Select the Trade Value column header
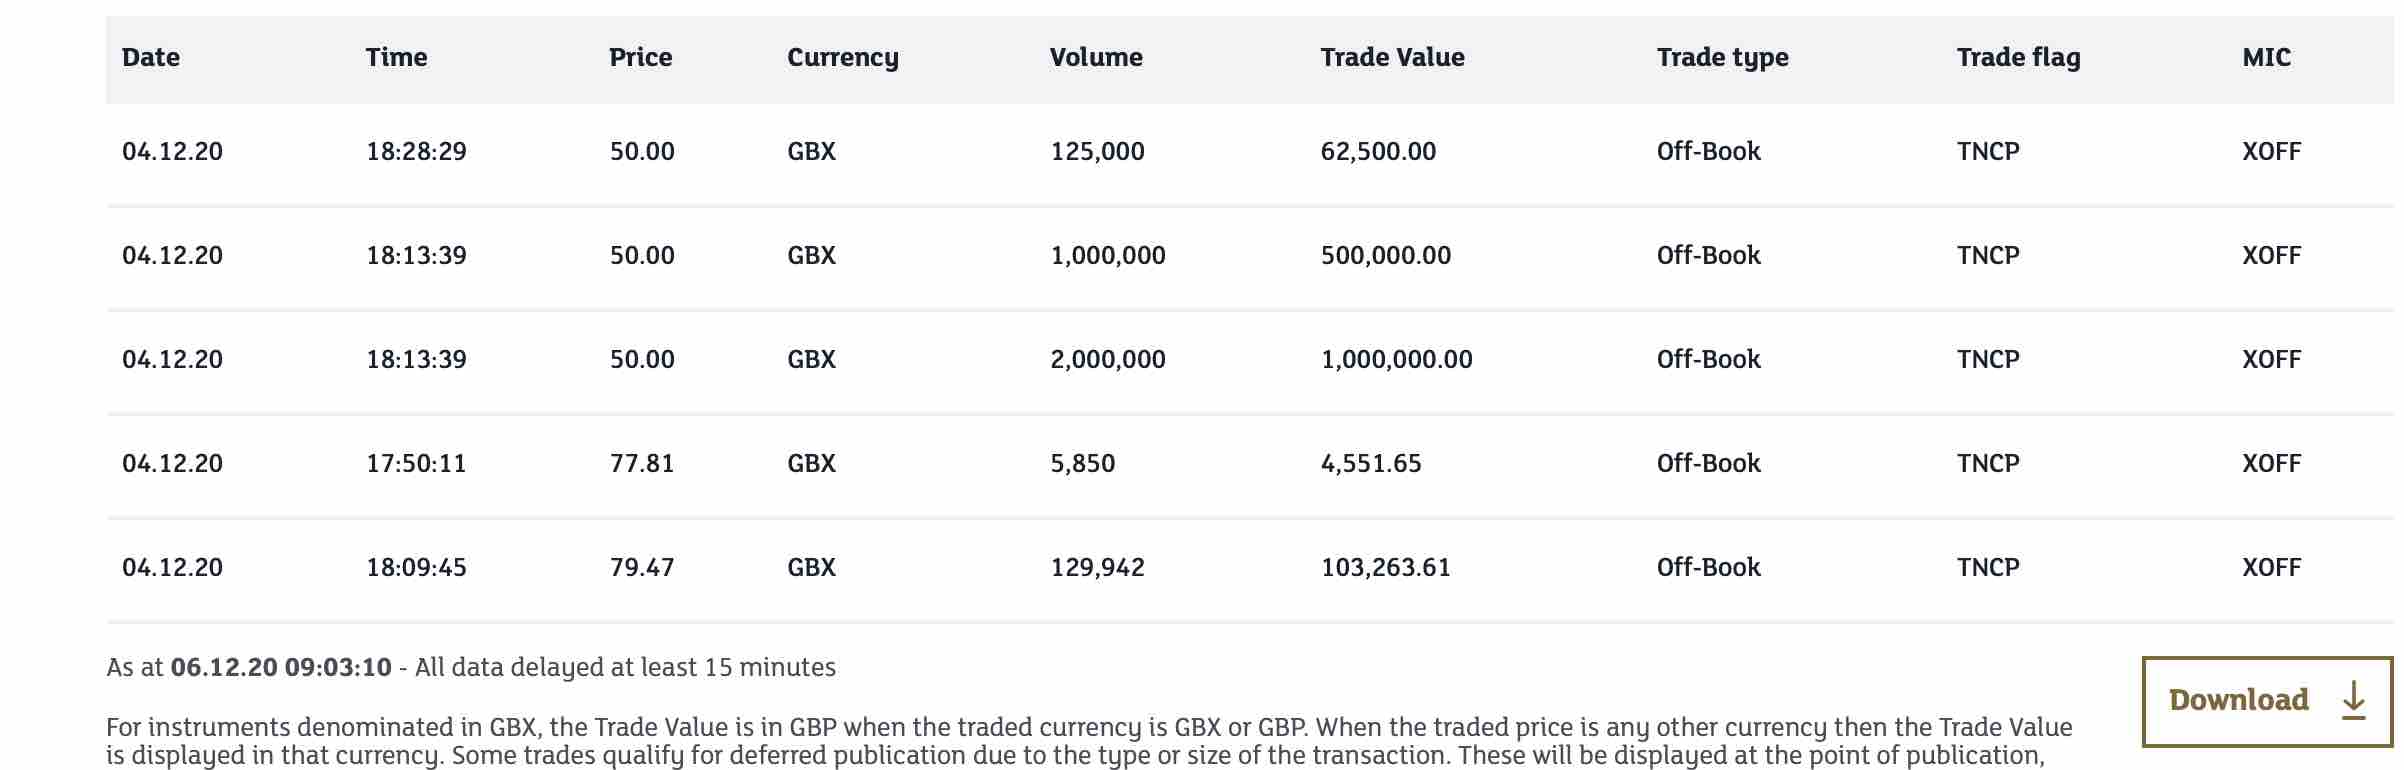The width and height of the screenshot is (2404, 770). pos(1392,57)
